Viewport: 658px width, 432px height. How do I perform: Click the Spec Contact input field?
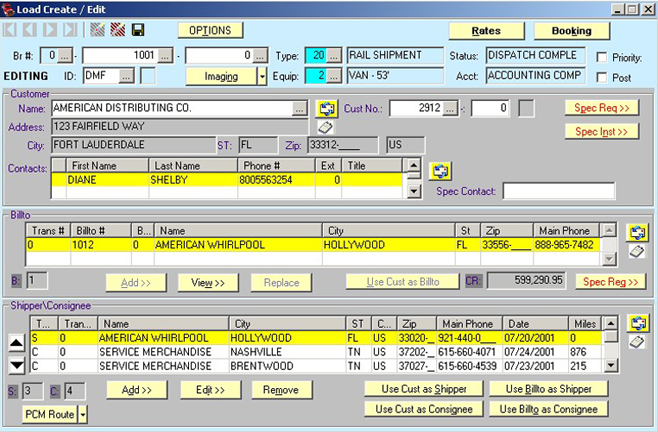(x=559, y=191)
